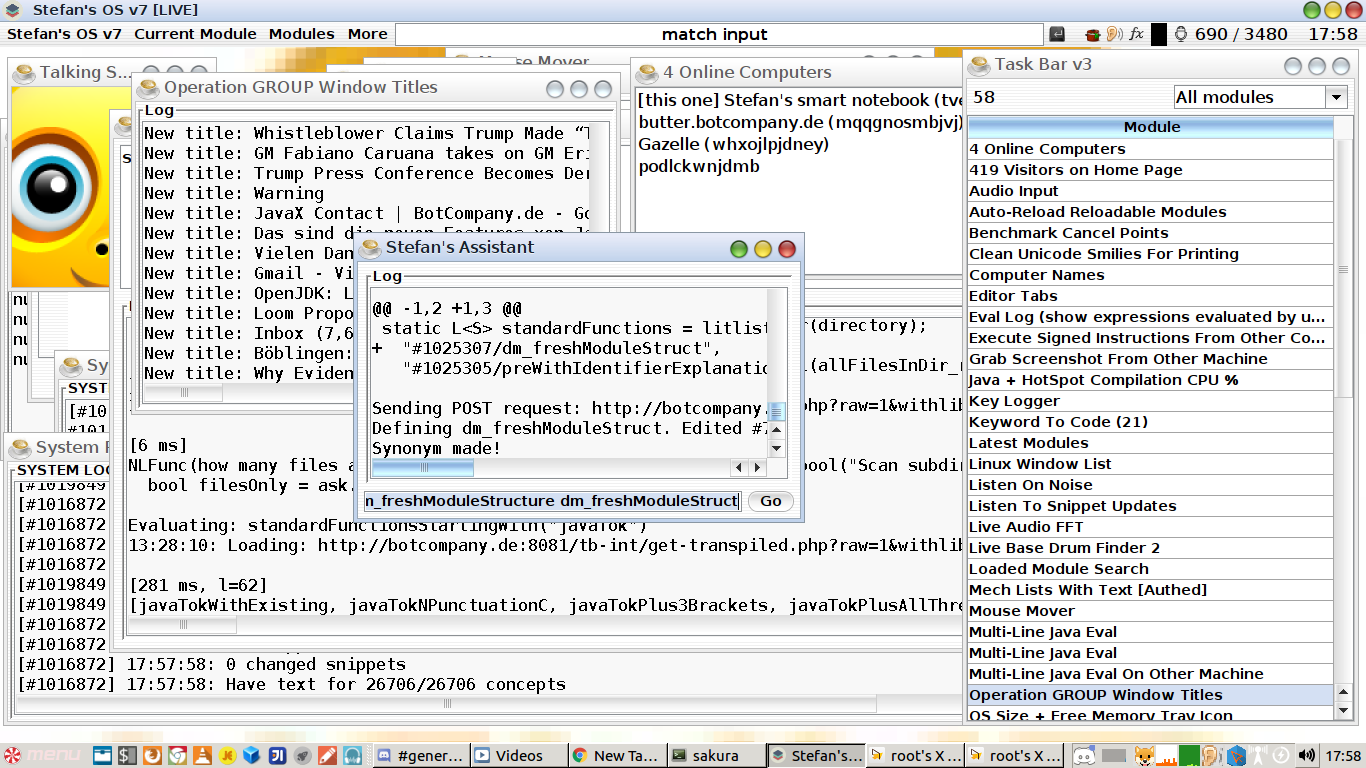1366x768 pixels.
Task: Click the match input text field
Action: 714,34
